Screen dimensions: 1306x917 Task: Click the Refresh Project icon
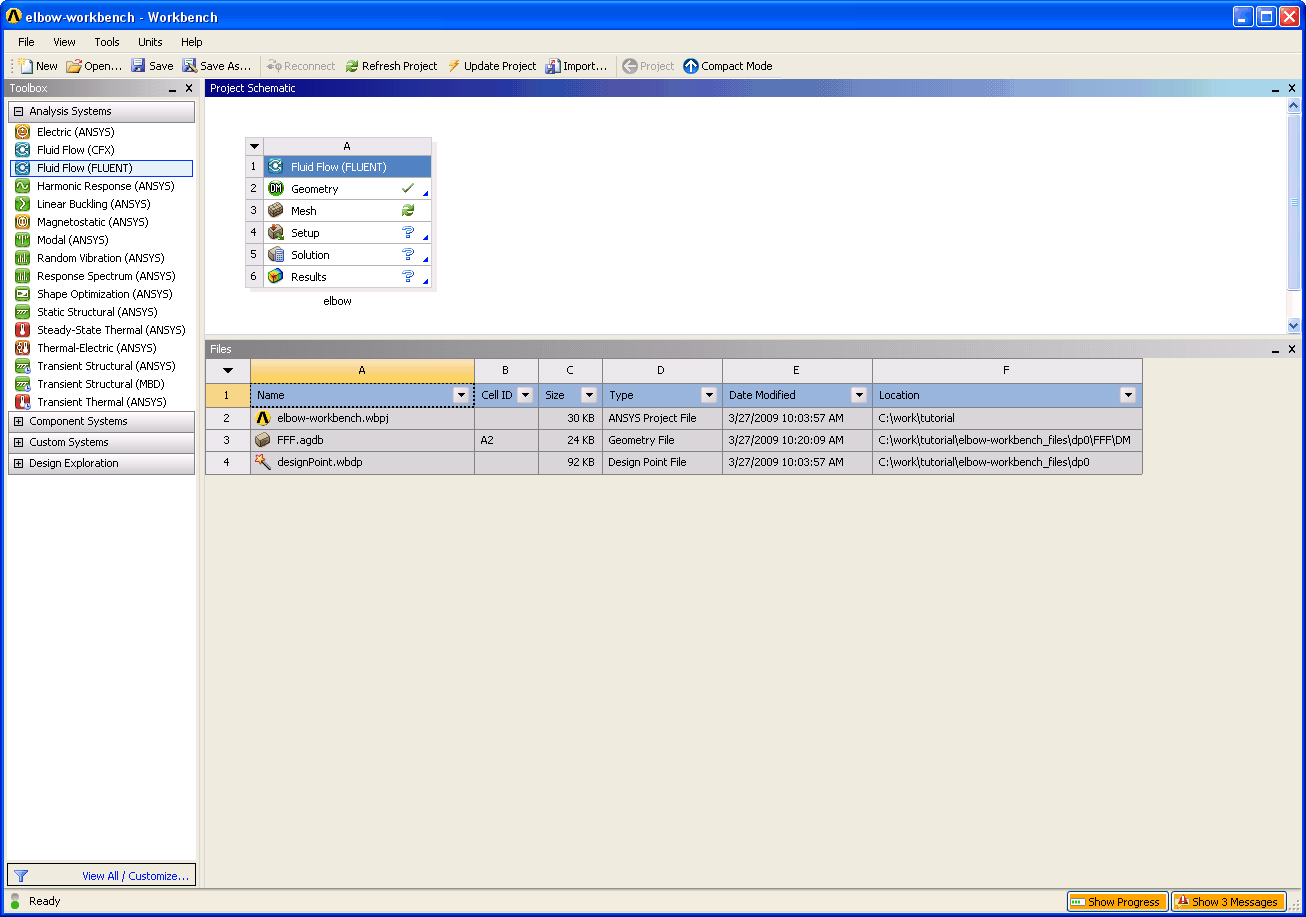pos(352,66)
